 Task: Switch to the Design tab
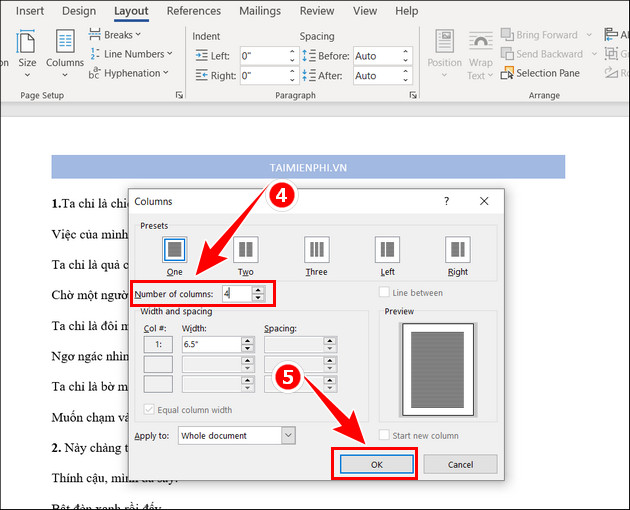click(79, 11)
